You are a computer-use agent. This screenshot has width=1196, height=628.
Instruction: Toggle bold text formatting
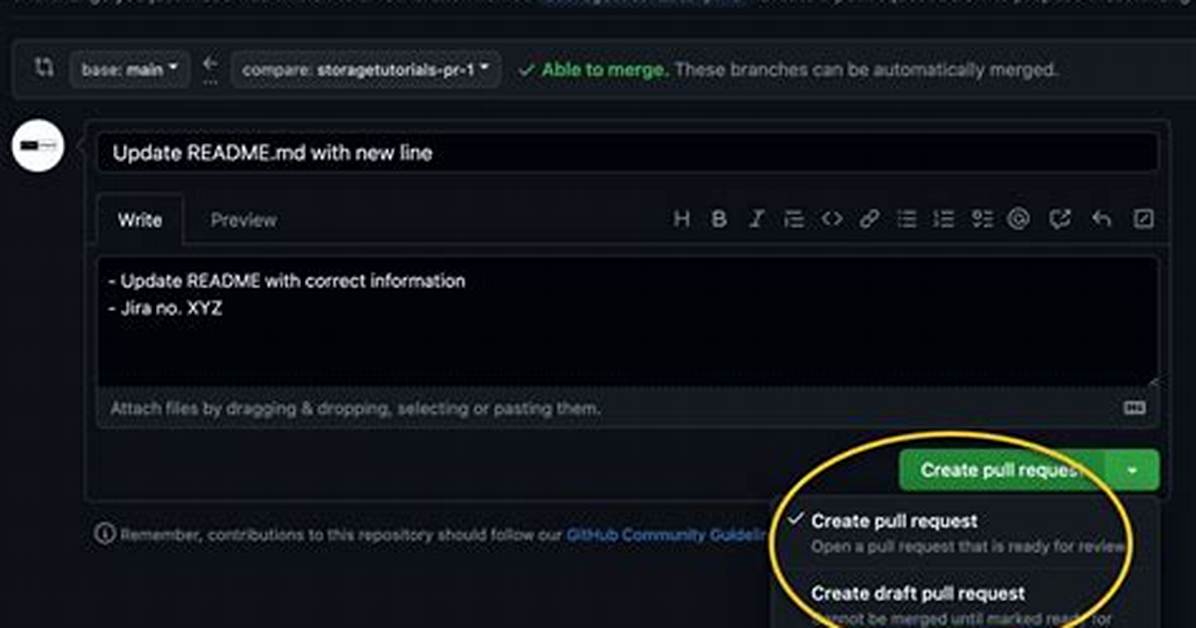point(719,220)
